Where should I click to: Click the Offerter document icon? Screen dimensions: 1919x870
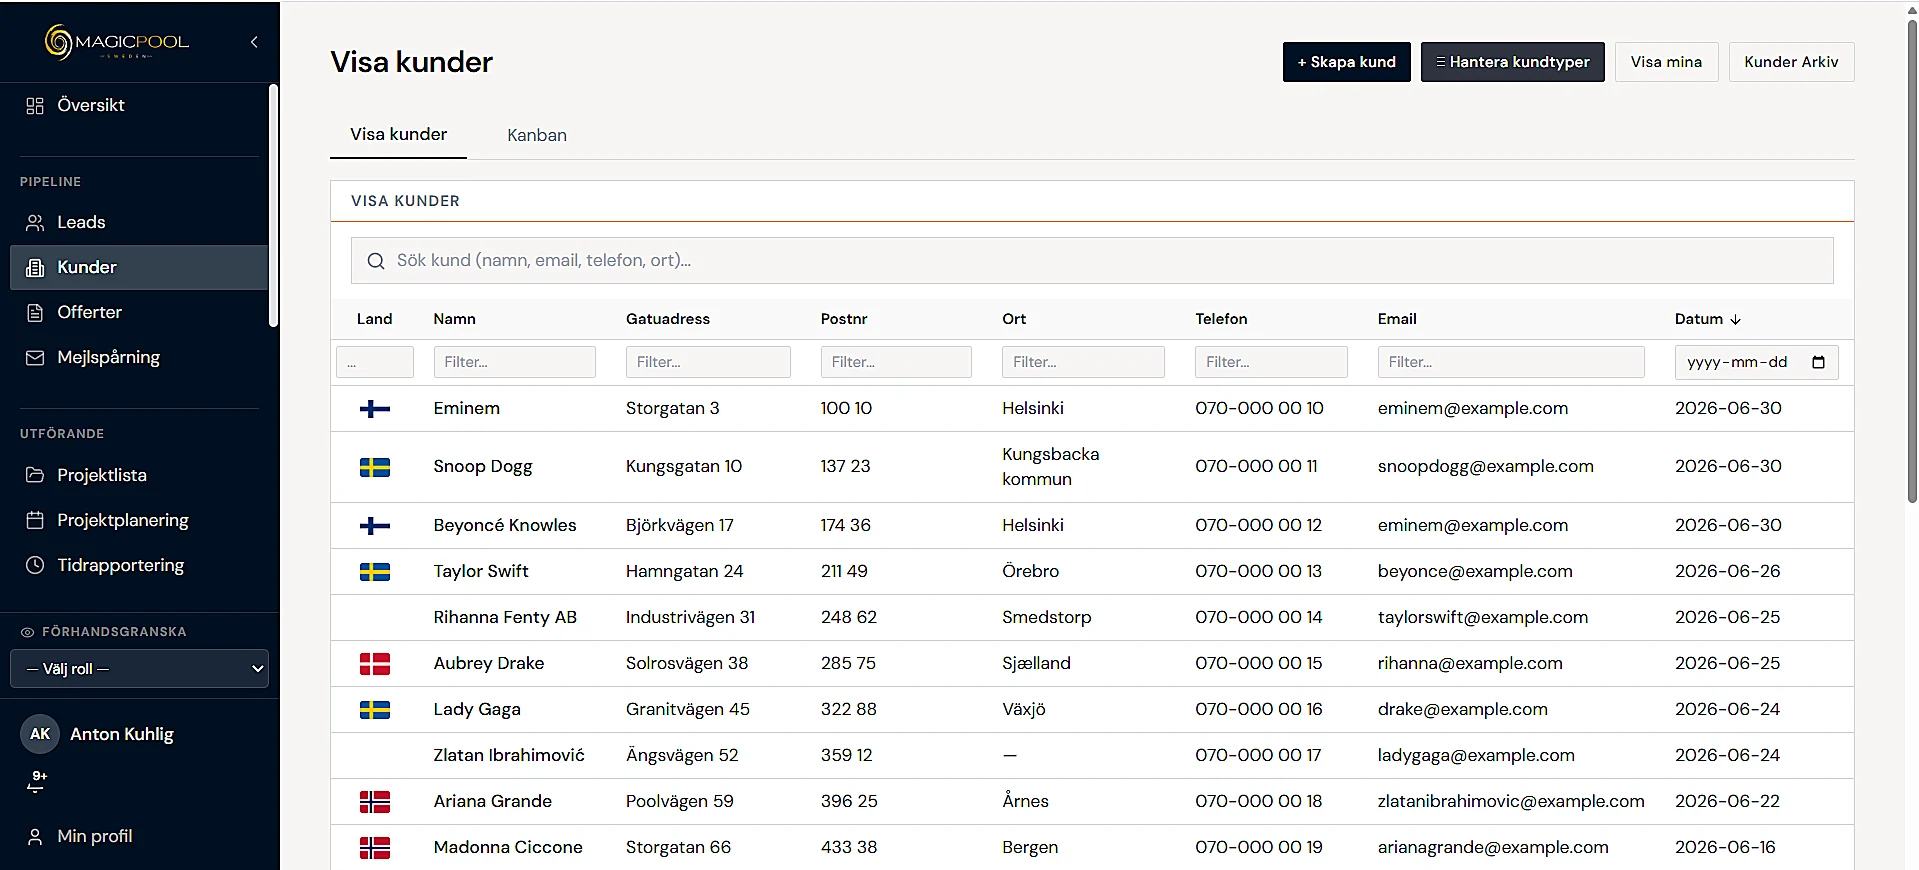click(x=35, y=313)
